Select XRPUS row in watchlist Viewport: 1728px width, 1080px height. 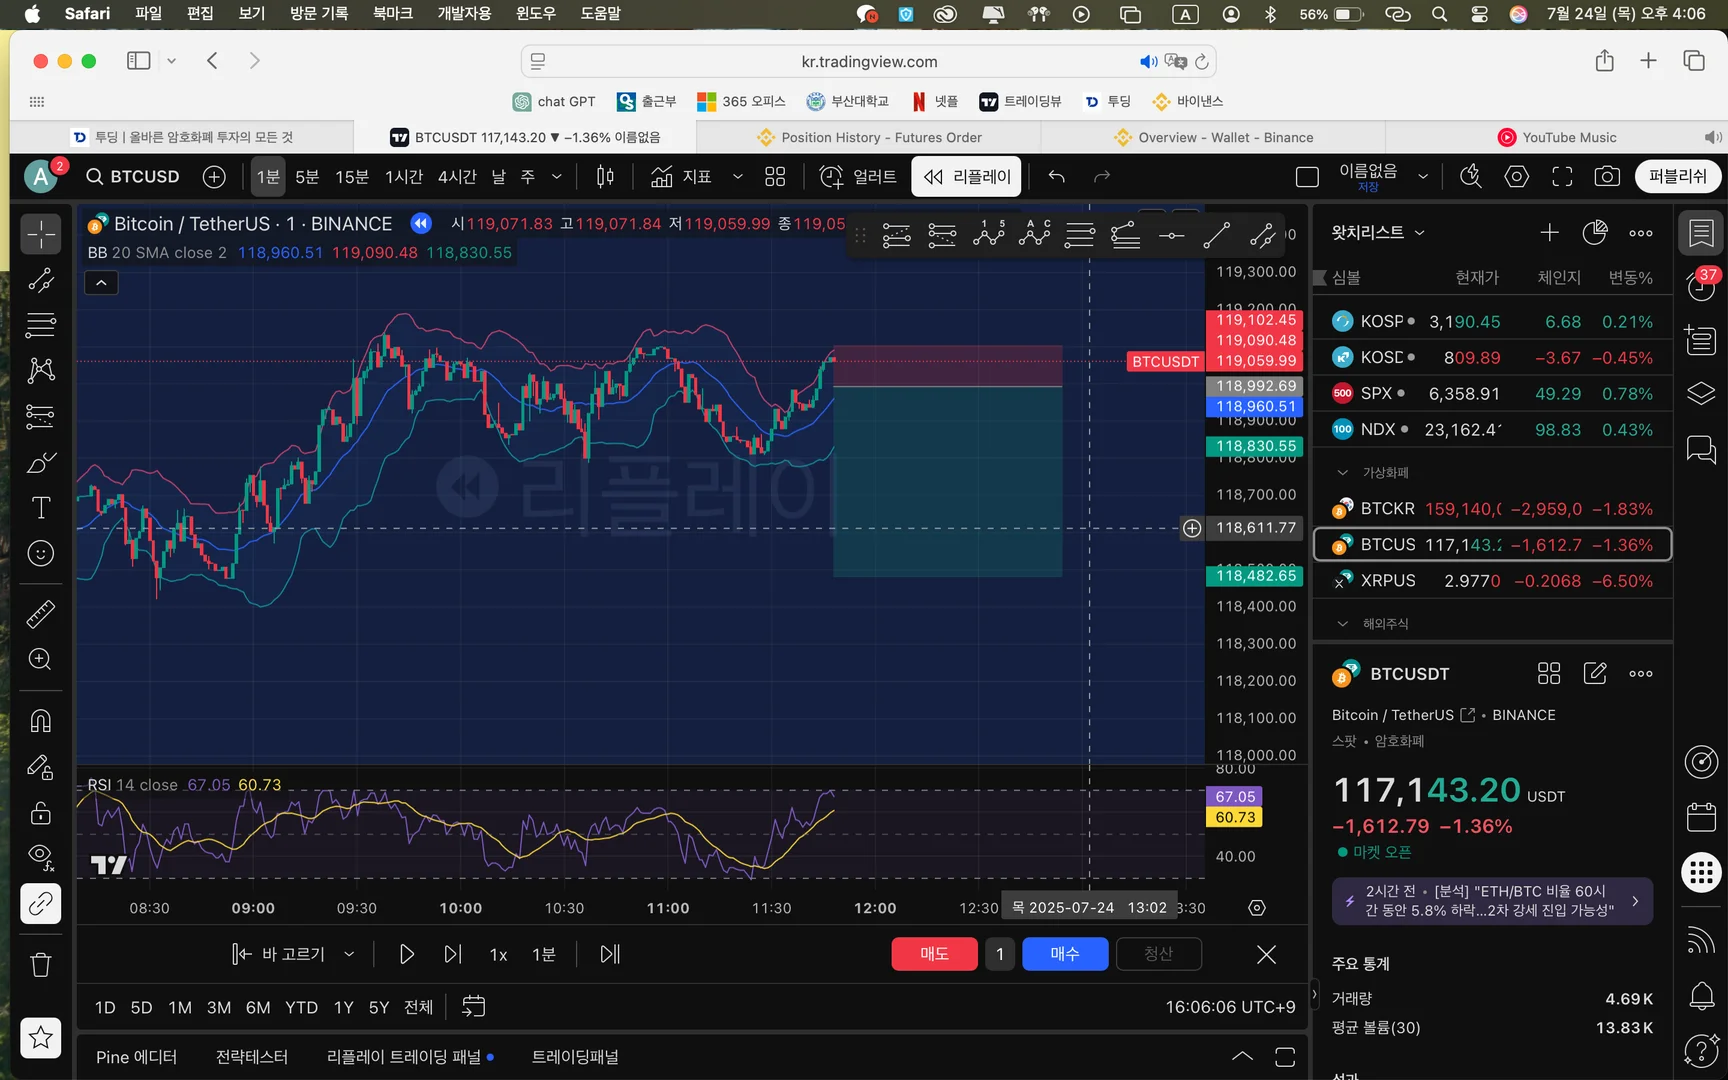[1492, 581]
